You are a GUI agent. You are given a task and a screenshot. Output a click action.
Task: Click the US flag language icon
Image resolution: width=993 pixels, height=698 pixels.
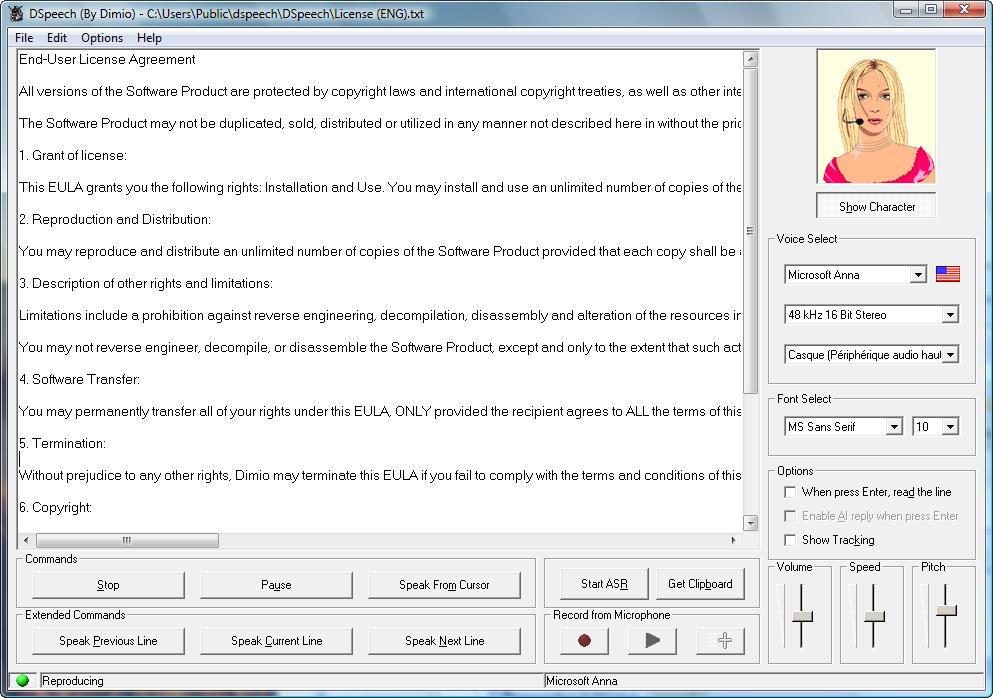(947, 274)
